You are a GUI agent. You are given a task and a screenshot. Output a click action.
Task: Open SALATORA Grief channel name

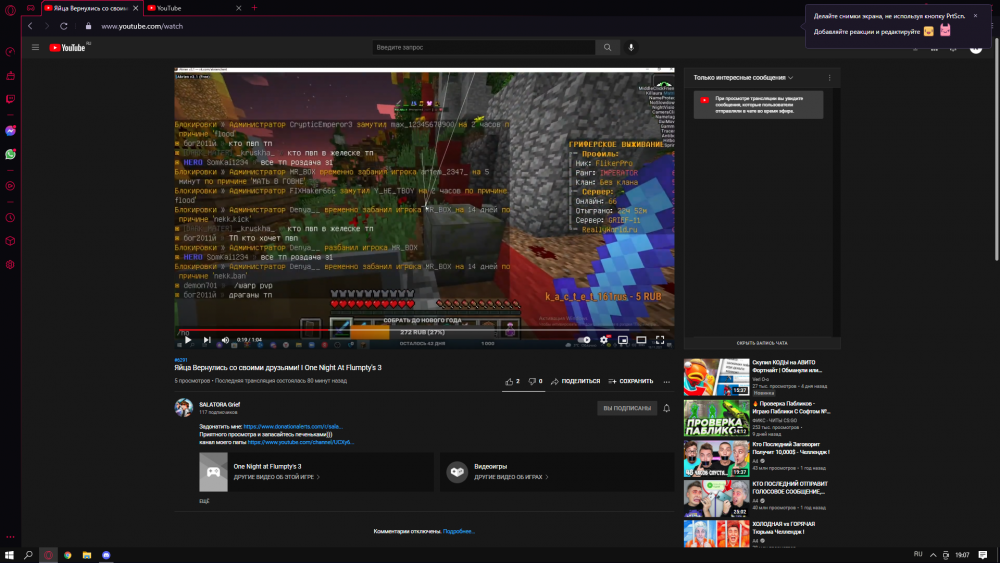point(219,404)
